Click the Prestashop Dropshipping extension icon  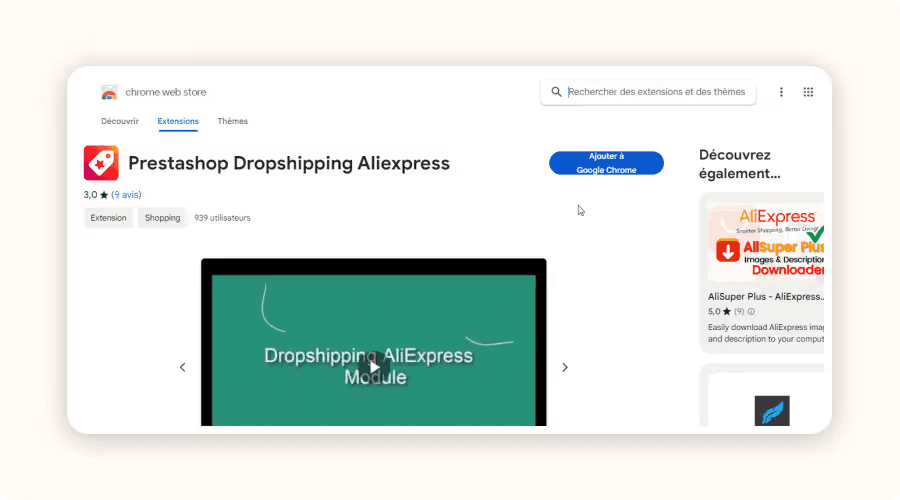click(x=101, y=163)
